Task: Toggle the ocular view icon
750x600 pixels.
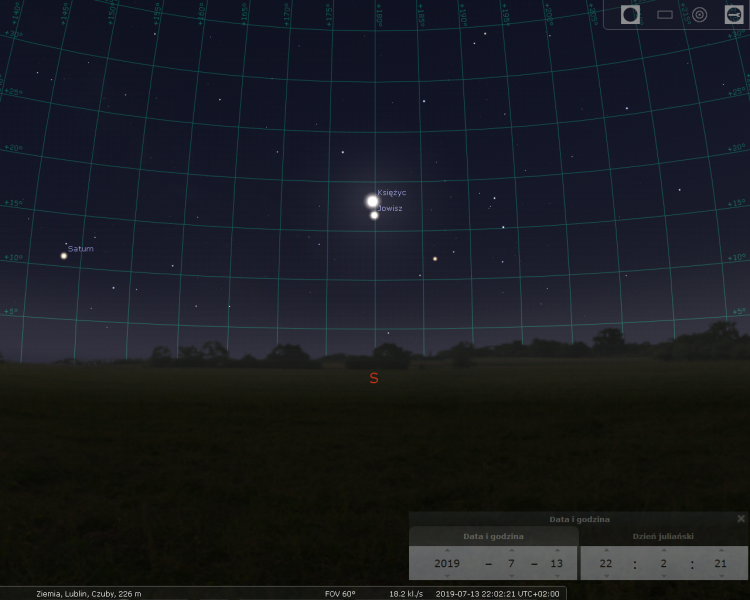Action: [x=630, y=15]
